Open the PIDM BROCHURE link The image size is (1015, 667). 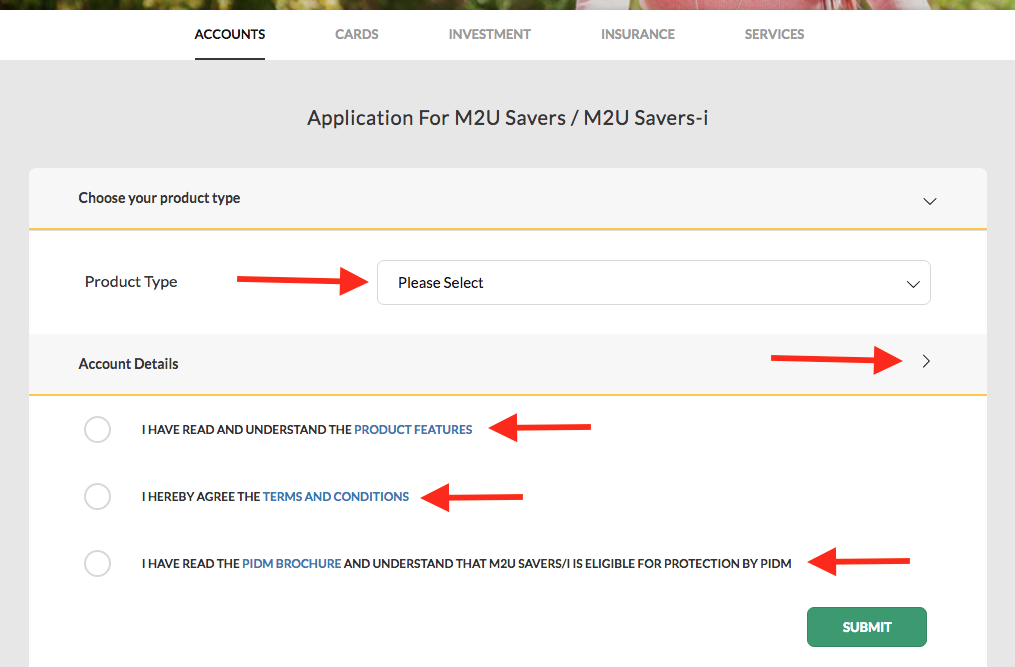291,563
